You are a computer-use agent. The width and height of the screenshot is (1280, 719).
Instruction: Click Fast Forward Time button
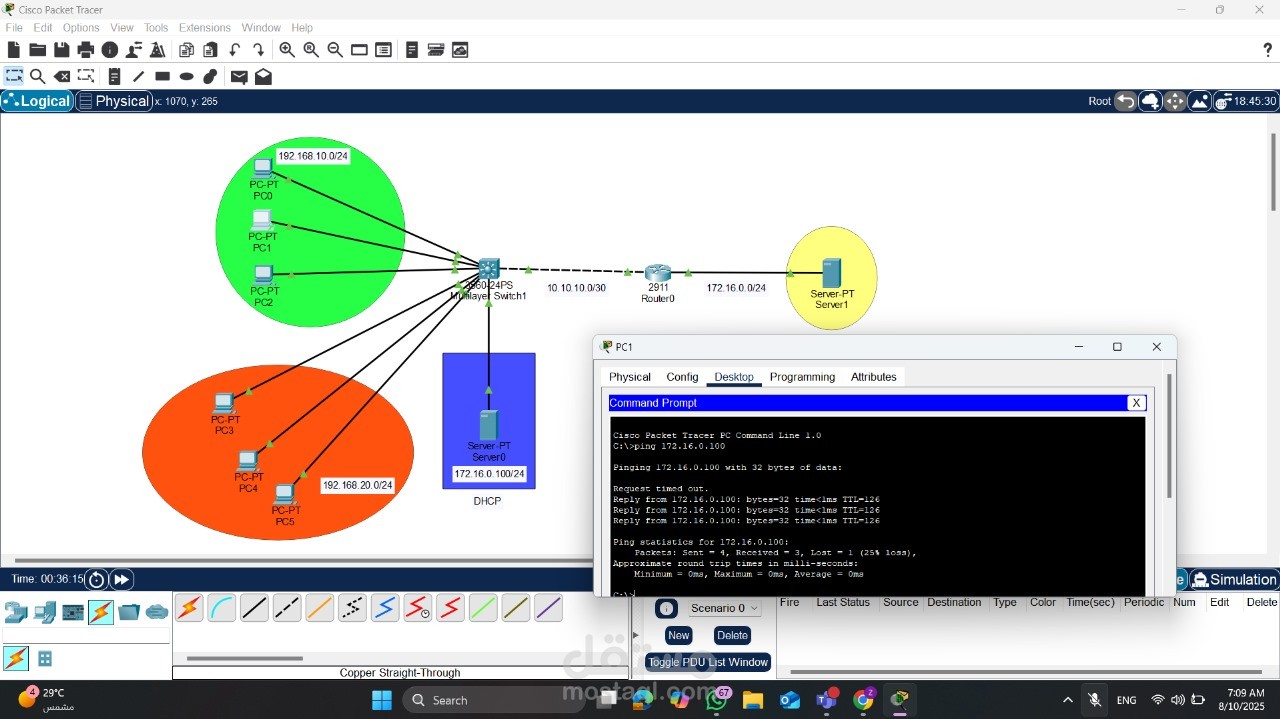(x=121, y=579)
